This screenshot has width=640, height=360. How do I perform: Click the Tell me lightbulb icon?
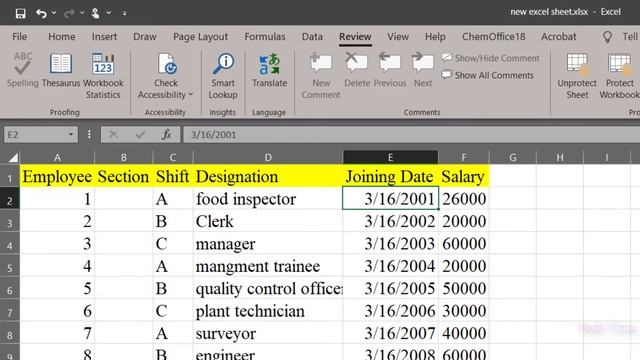tap(607, 37)
